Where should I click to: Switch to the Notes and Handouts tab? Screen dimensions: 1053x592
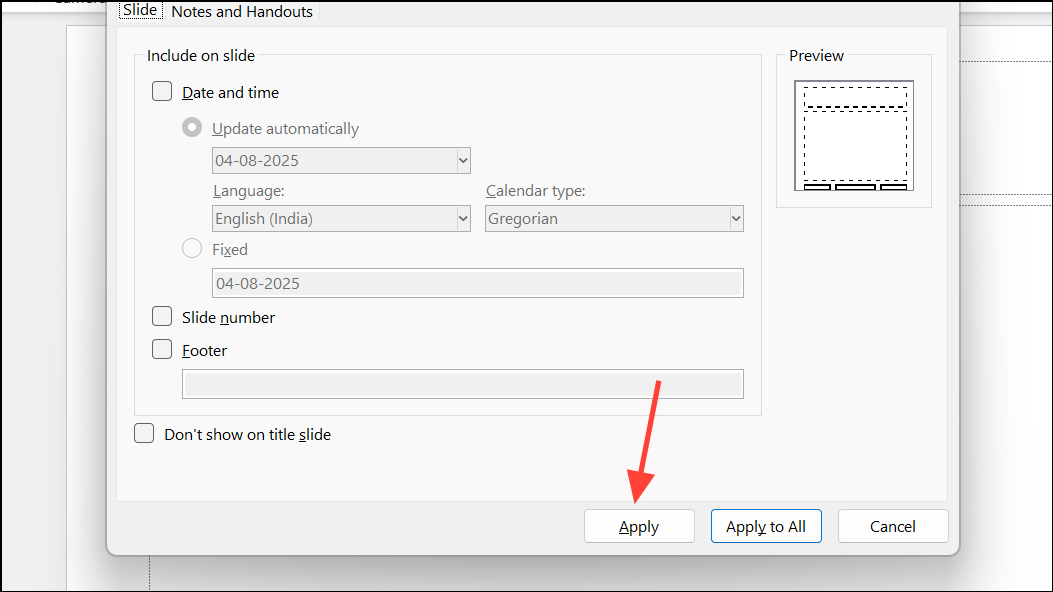242,11
